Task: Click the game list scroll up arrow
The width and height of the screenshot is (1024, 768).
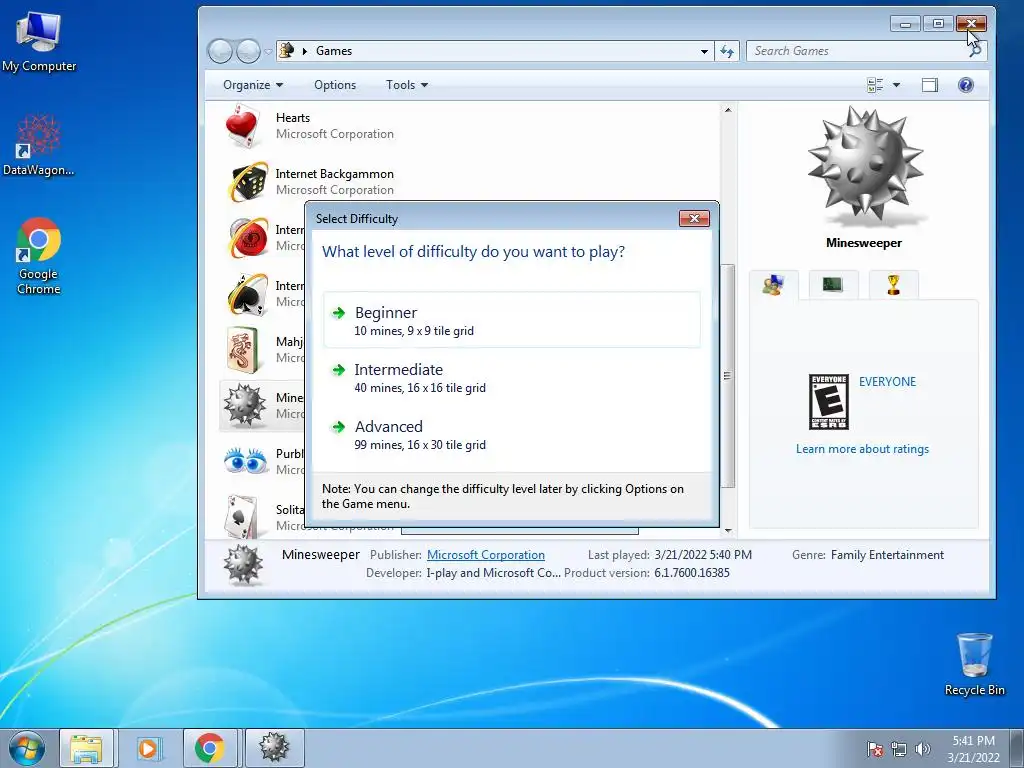Action: (728, 110)
